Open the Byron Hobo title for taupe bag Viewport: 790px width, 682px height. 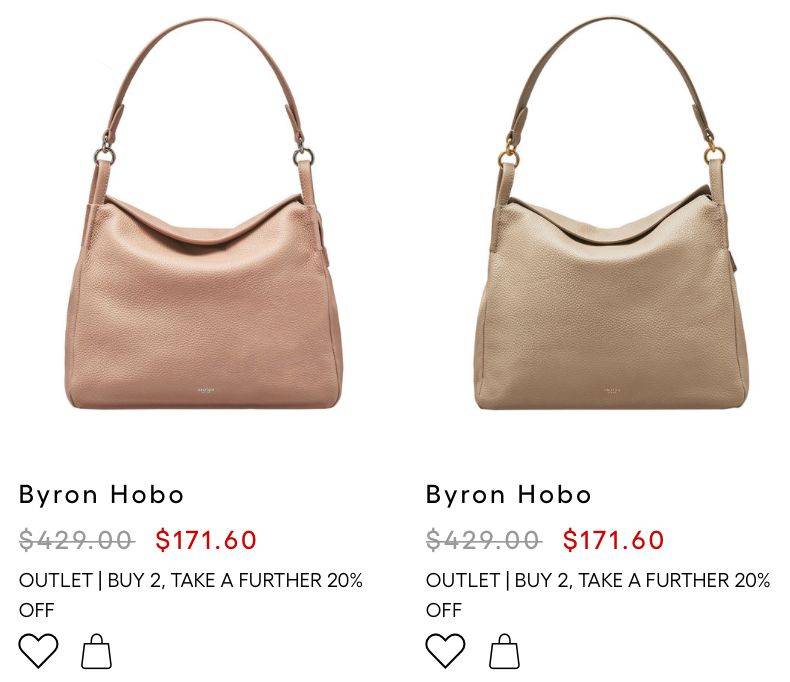508,495
